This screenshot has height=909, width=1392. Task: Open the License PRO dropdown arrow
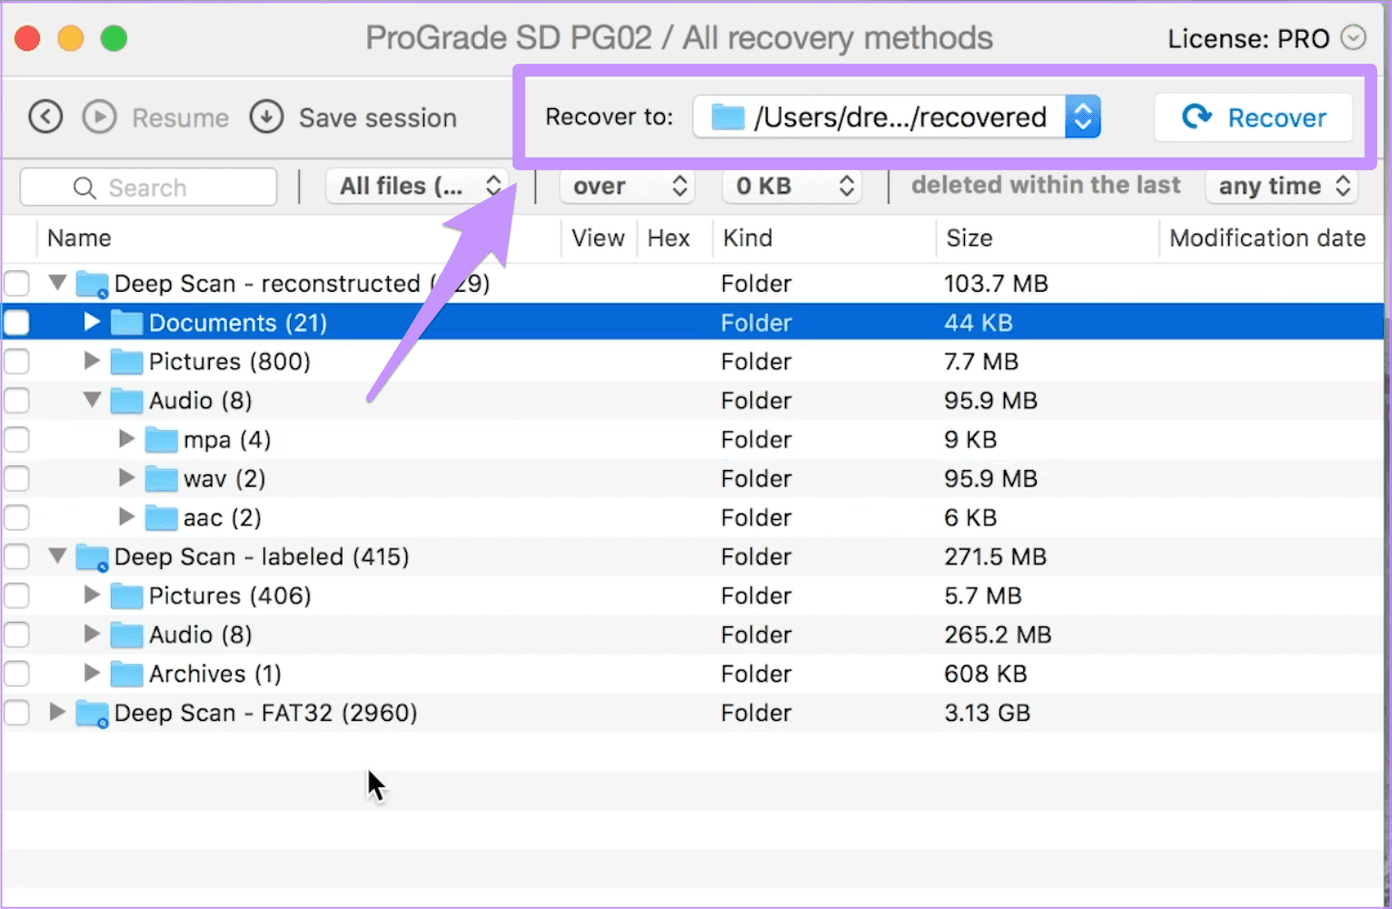(x=1353, y=38)
